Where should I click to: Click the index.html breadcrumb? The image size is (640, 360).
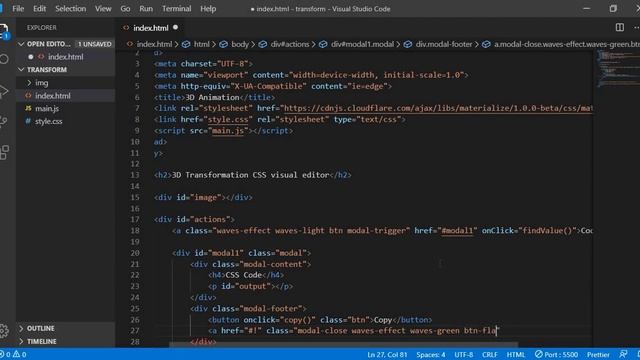153,44
